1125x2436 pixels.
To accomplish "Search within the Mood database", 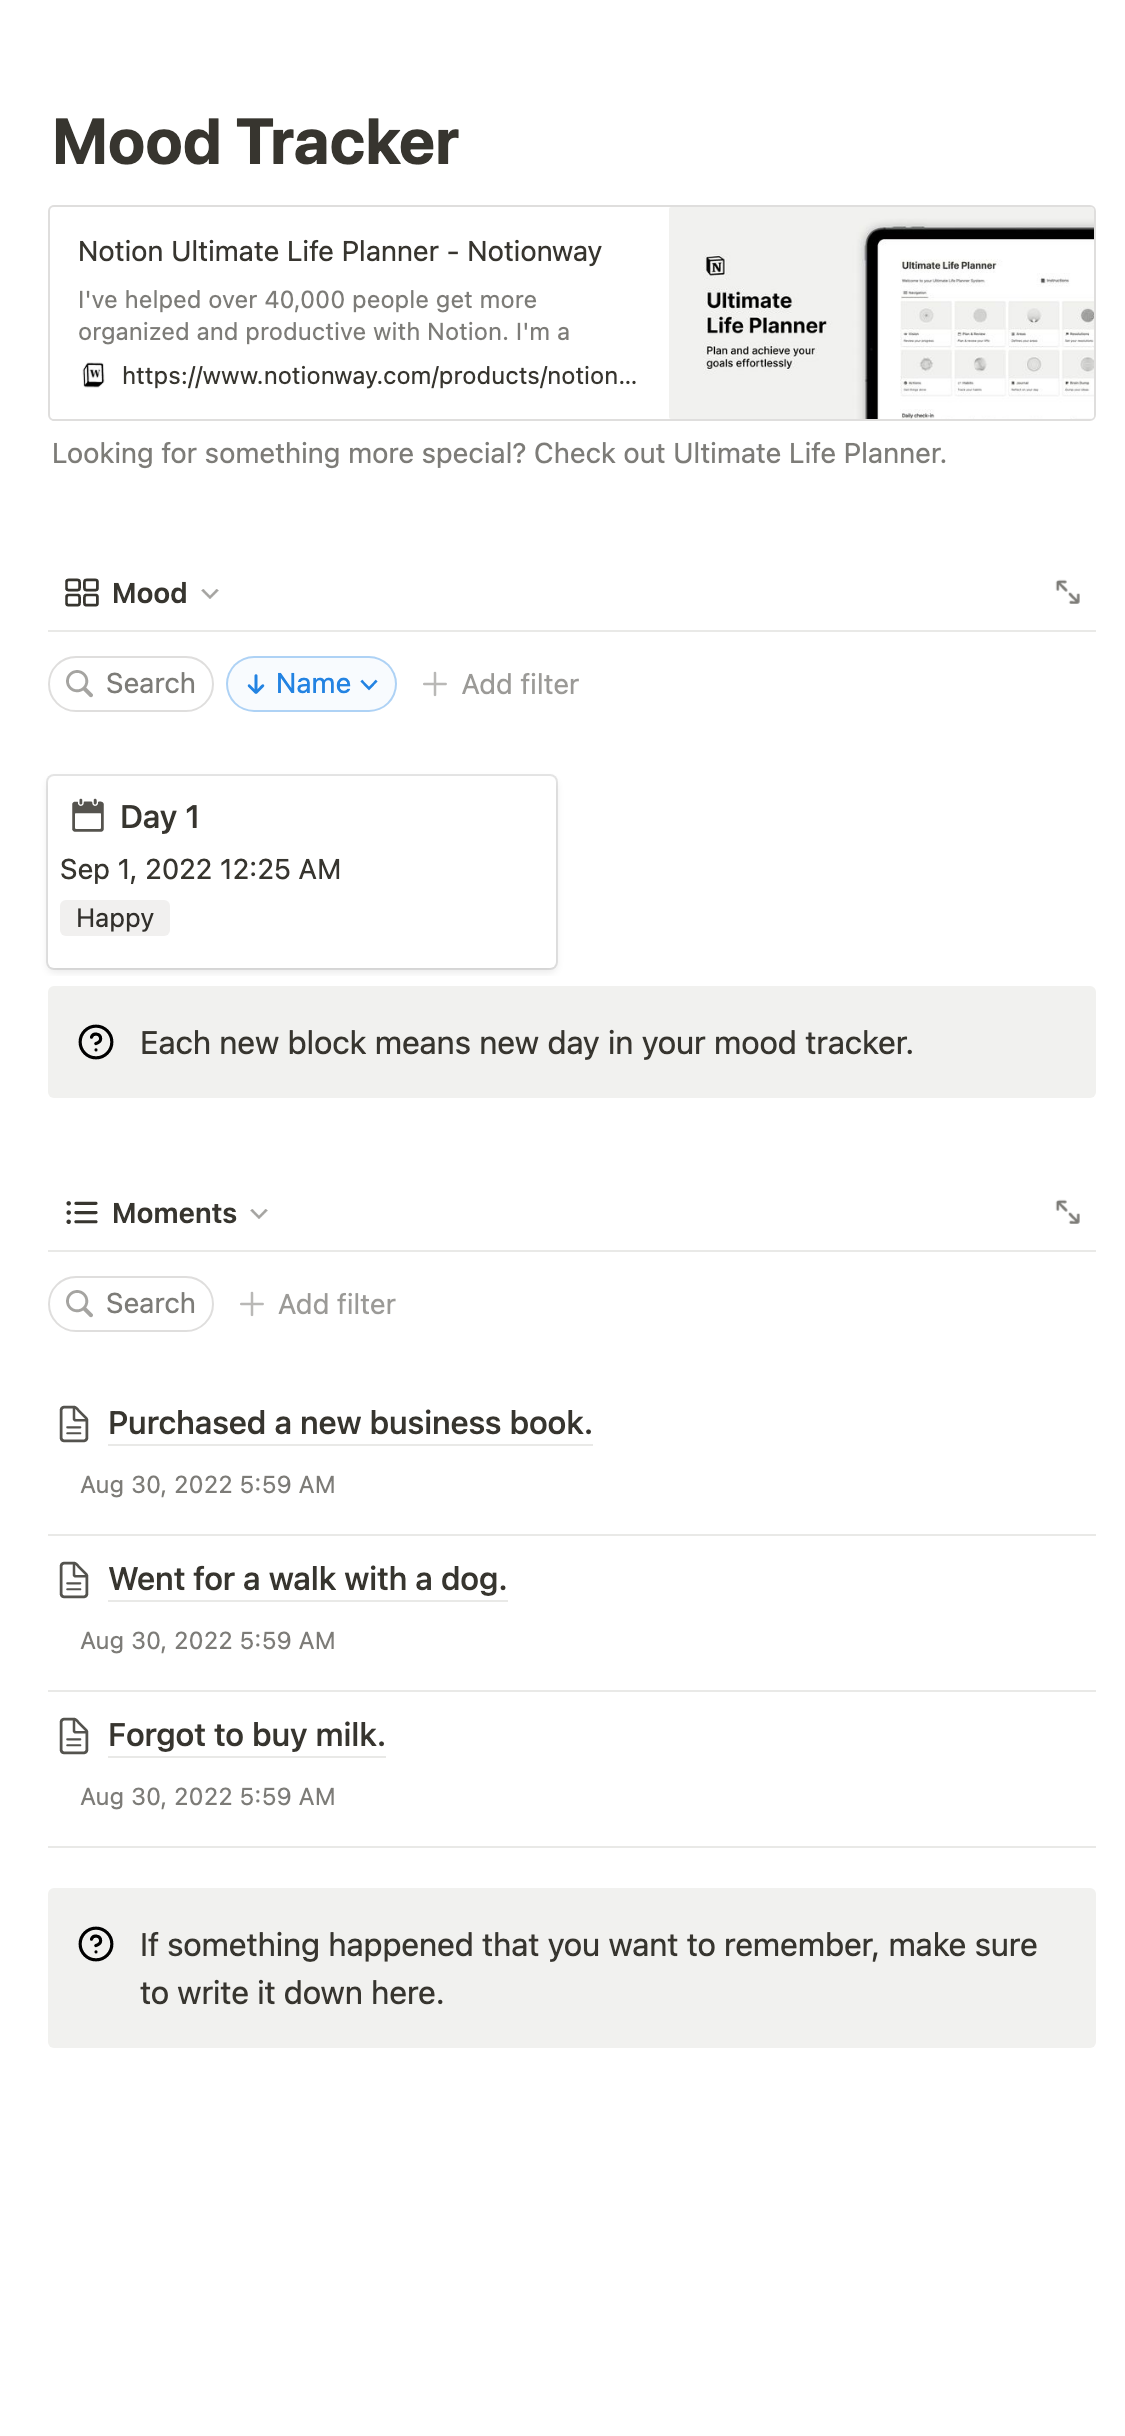I will pos(131,684).
